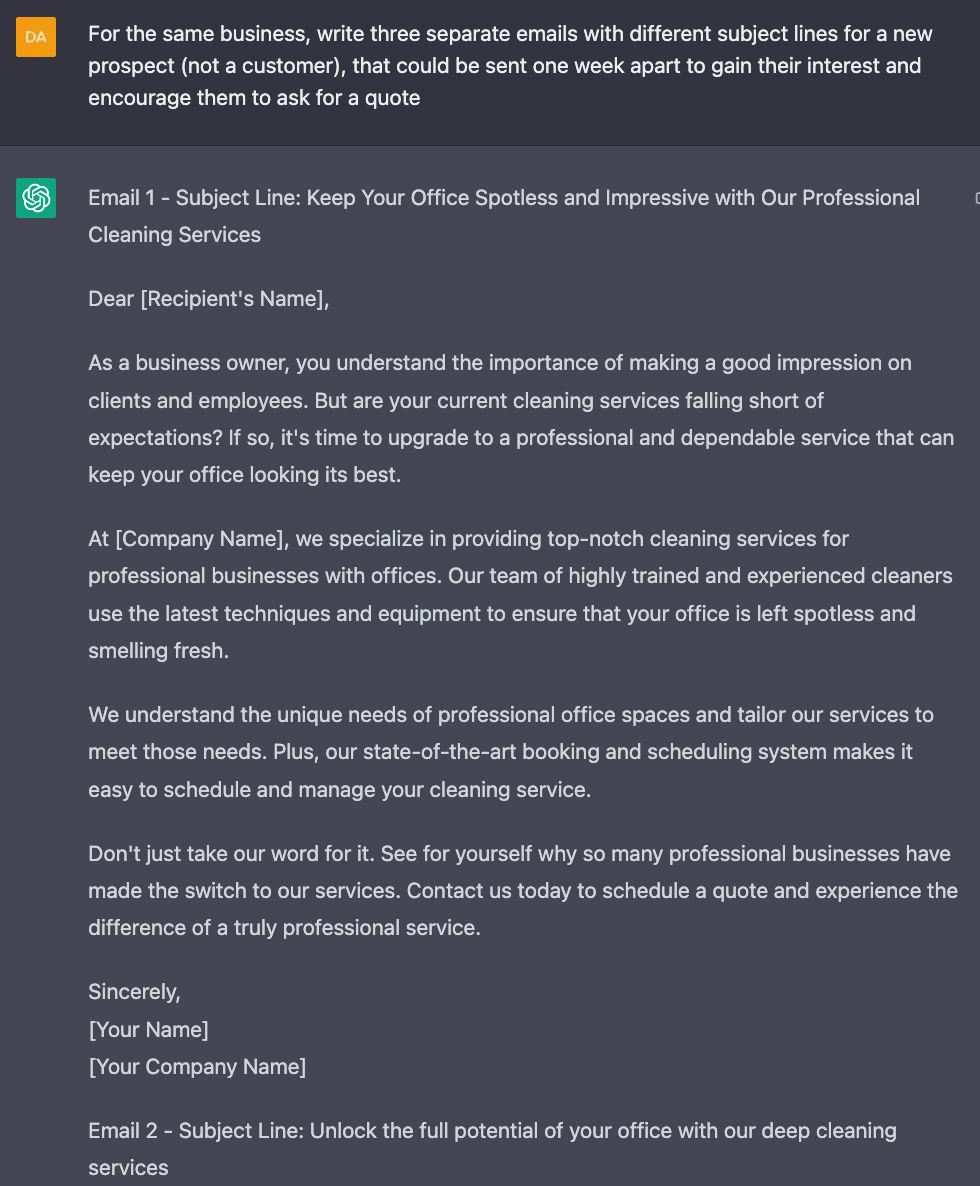The height and width of the screenshot is (1186, 980).
Task: Click the "Dear [Recipient's Name]," greeting
Action: (208, 299)
